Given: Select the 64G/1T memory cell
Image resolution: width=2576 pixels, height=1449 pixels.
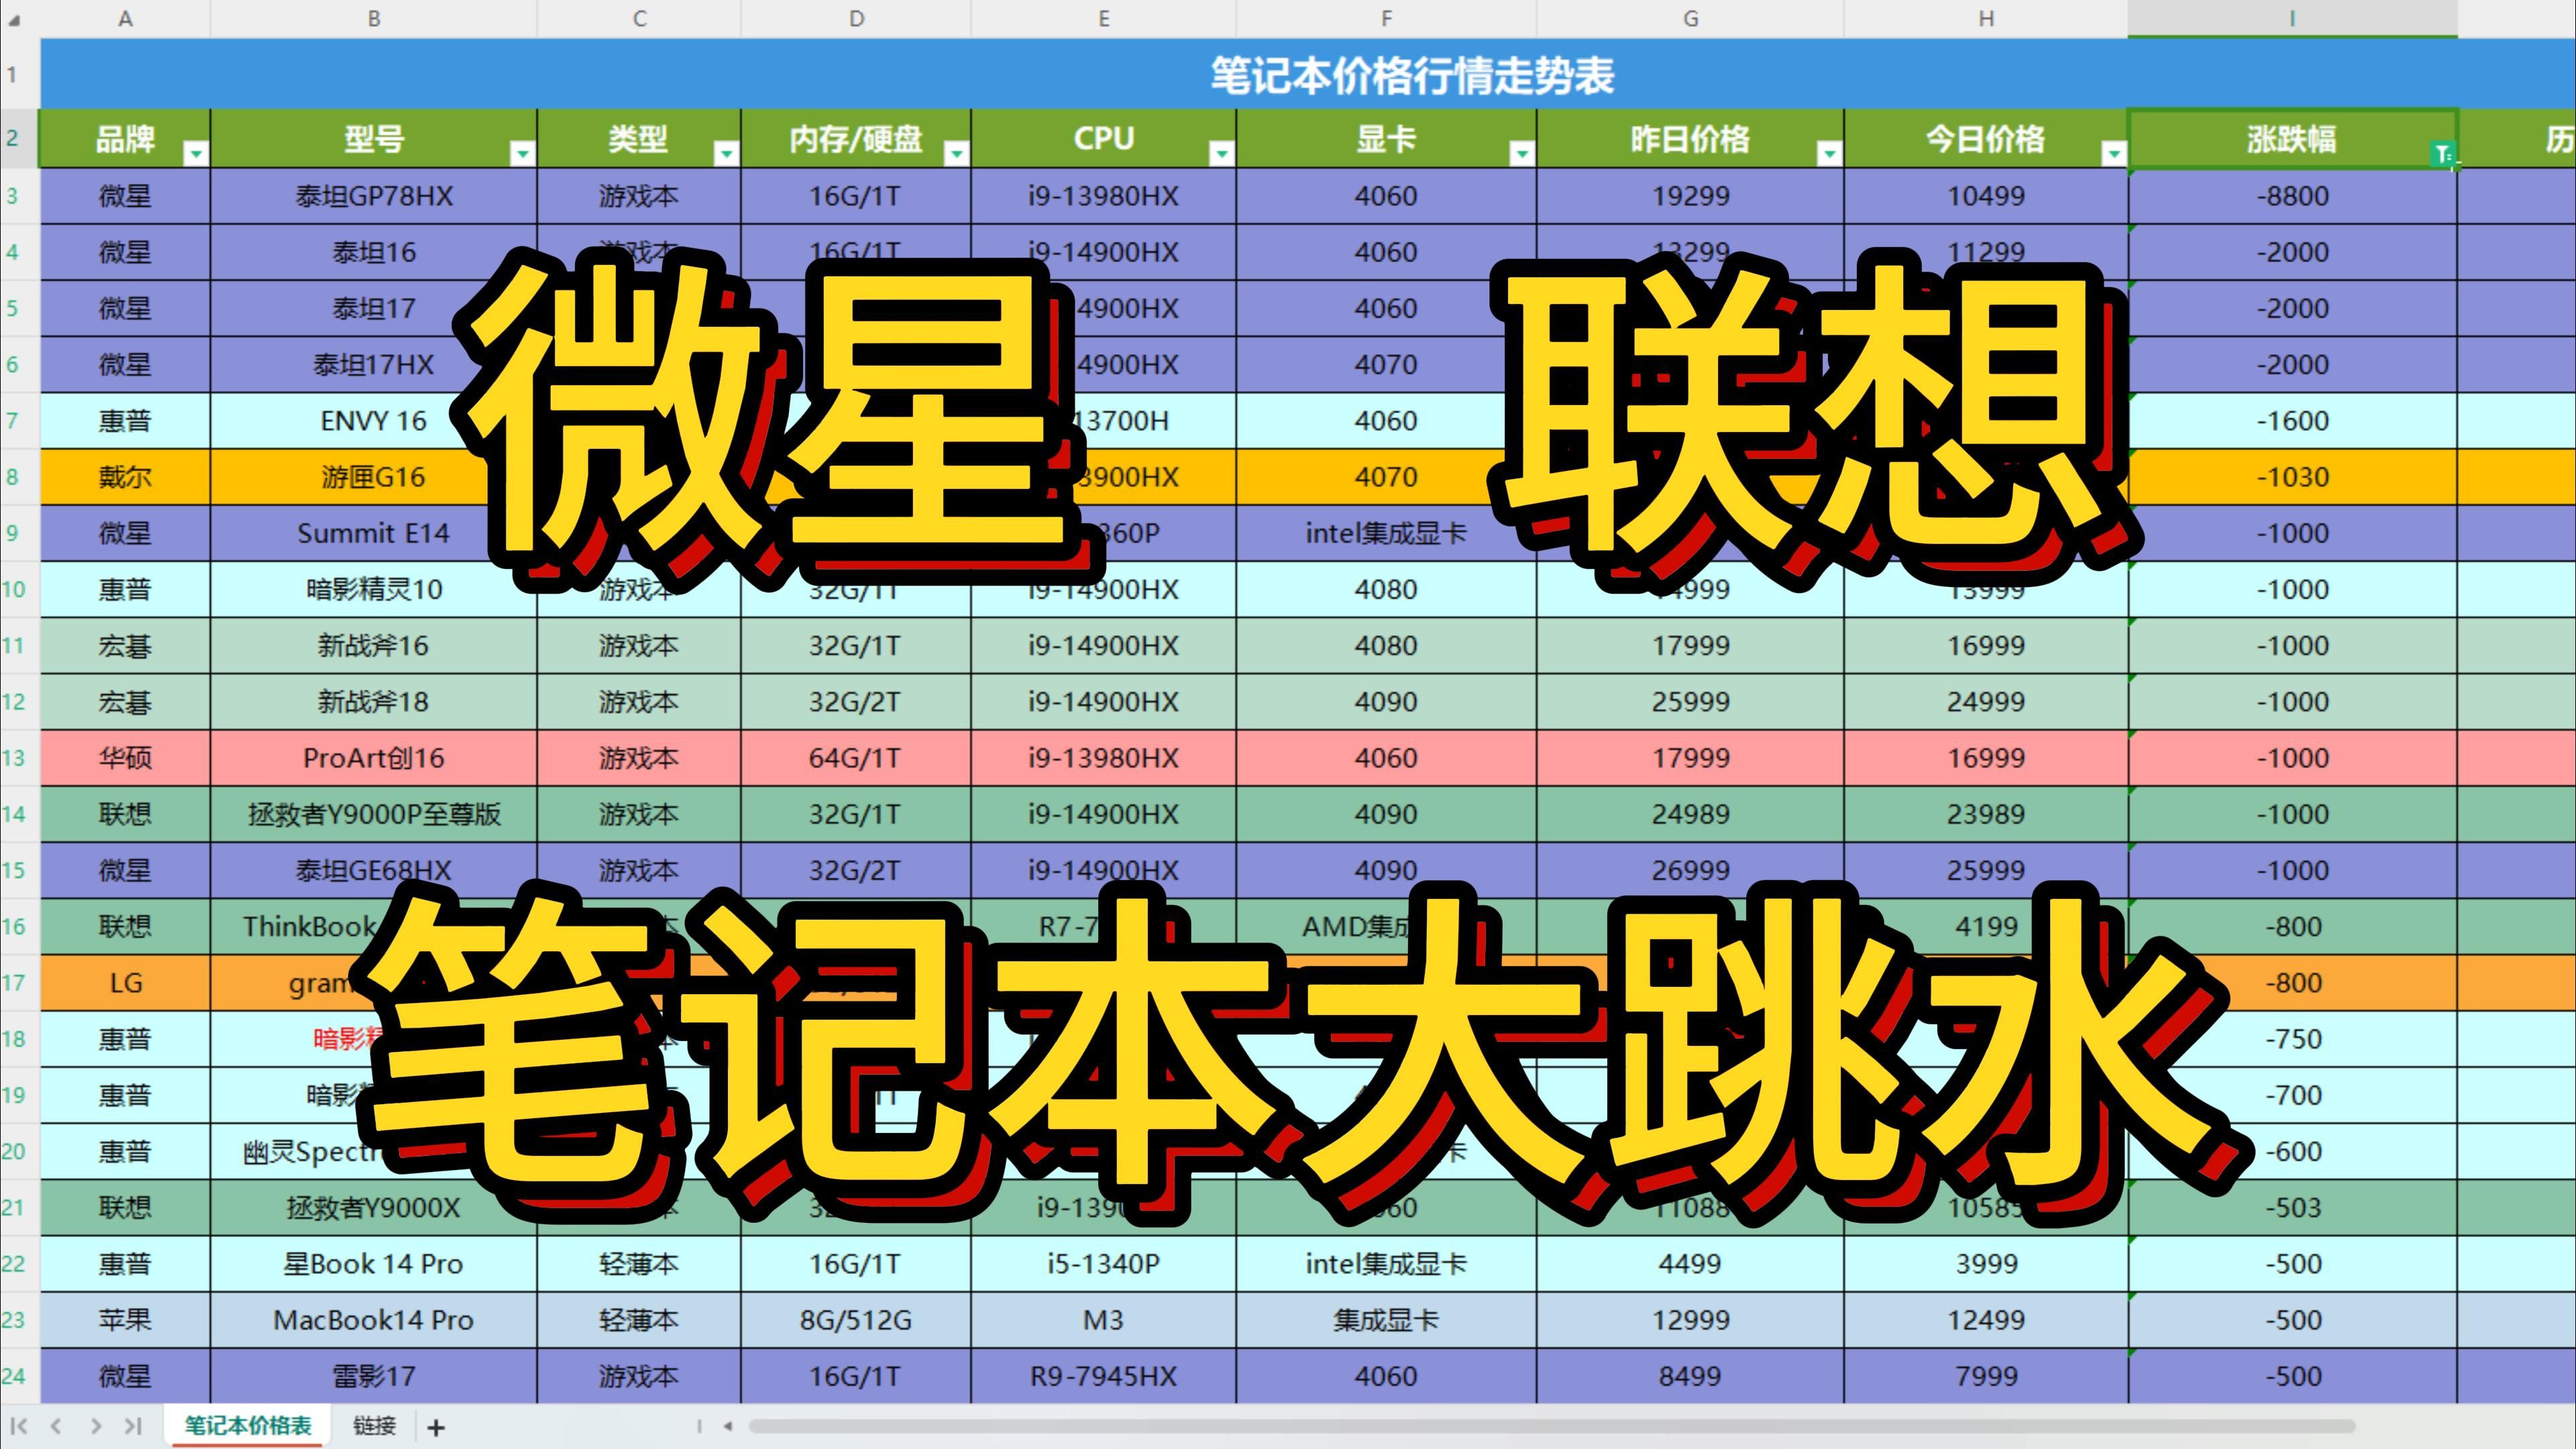Looking at the screenshot, I should (x=855, y=757).
